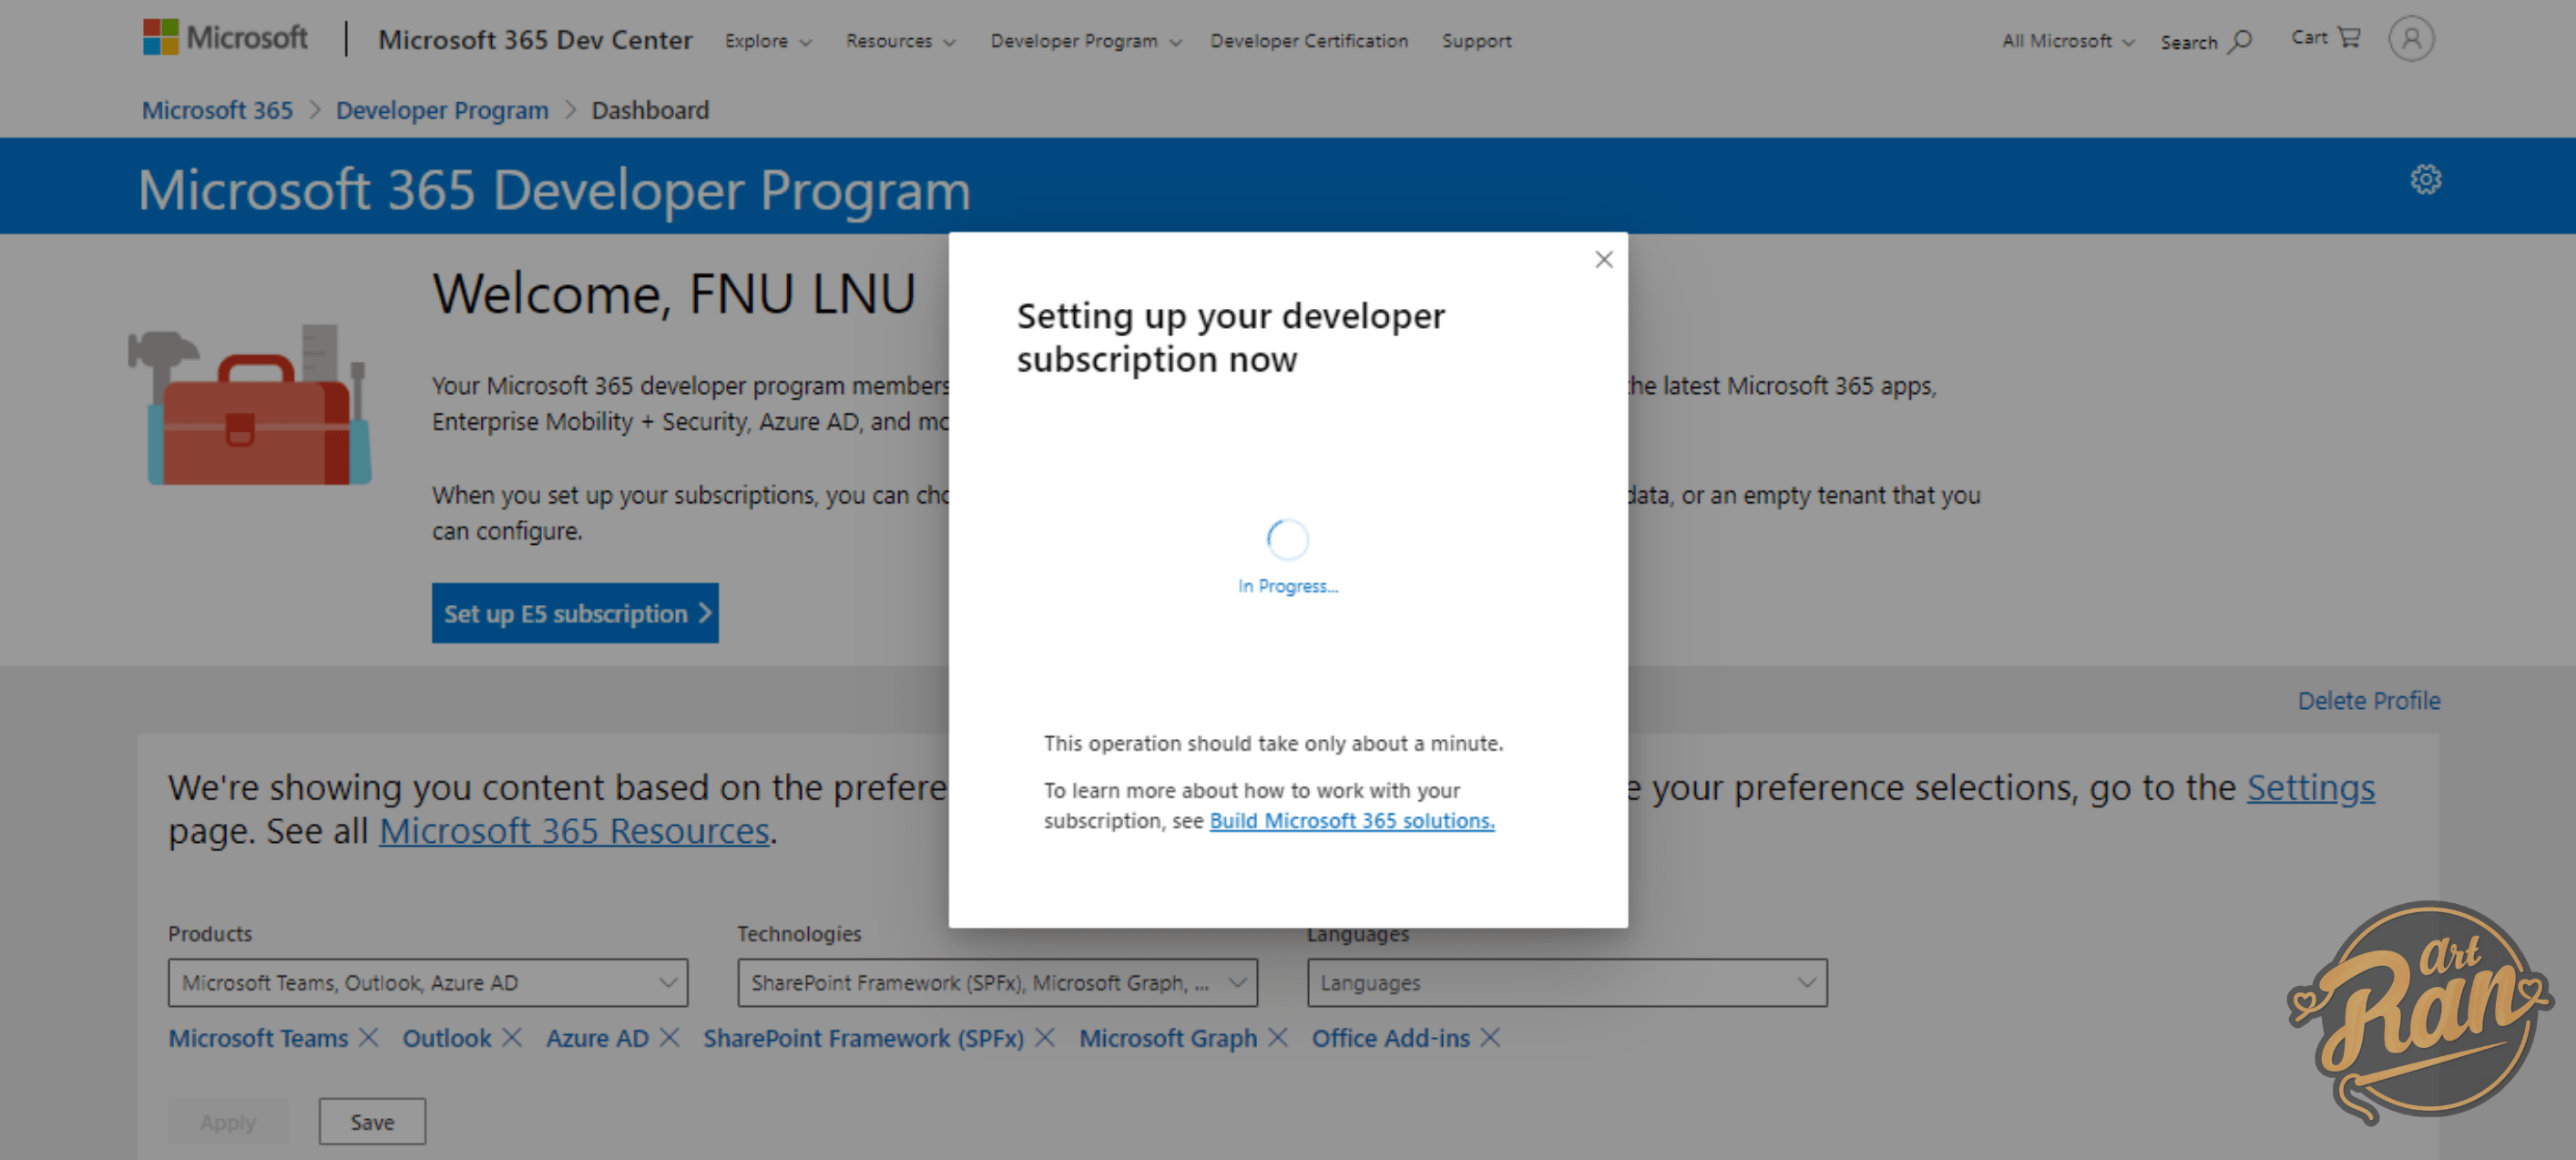
Task: Click the Delete Profile link
Action: click(2368, 700)
